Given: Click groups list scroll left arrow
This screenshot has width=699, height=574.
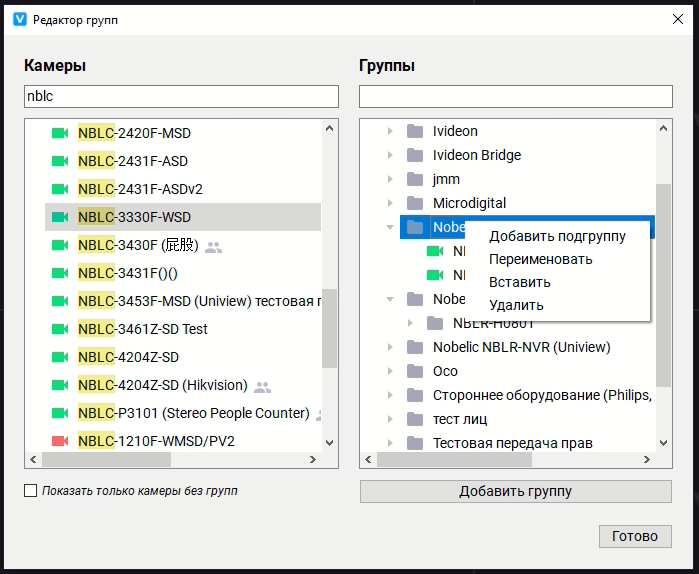Looking at the screenshot, I should 368,459.
